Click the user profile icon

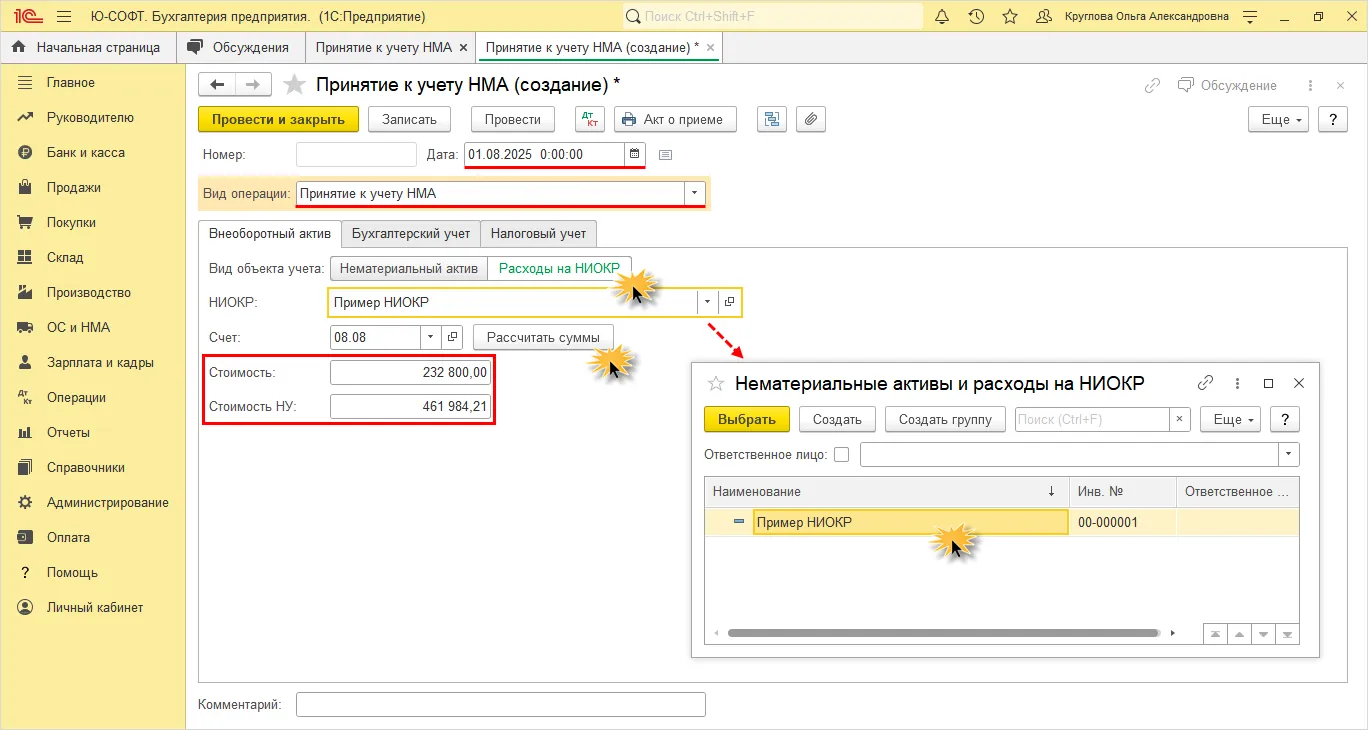[x=1044, y=16]
